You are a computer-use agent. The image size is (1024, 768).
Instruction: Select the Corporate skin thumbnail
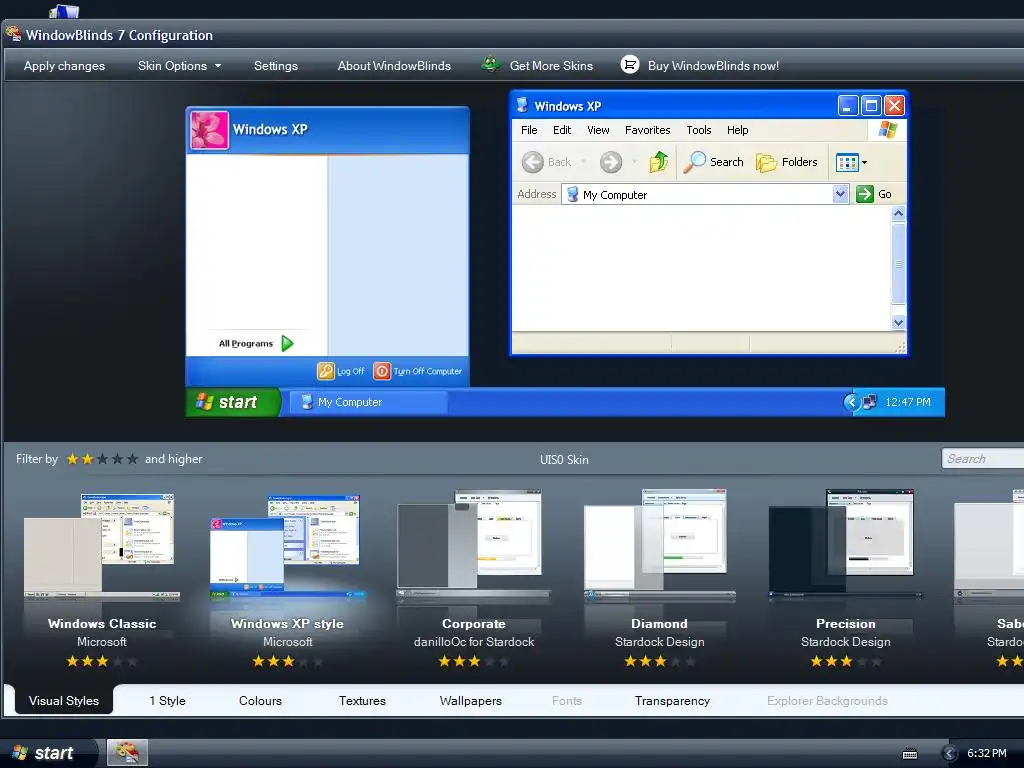click(x=473, y=546)
